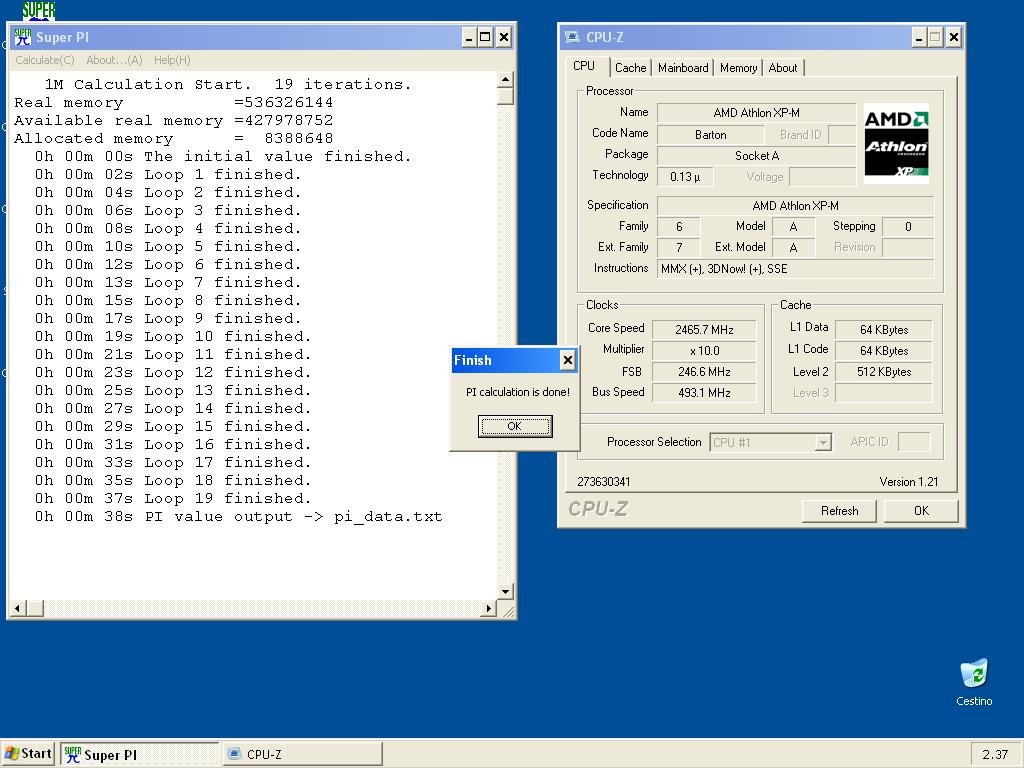The height and width of the screenshot is (768, 1024).
Task: Minimize the Super PI window
Action: coord(470,37)
